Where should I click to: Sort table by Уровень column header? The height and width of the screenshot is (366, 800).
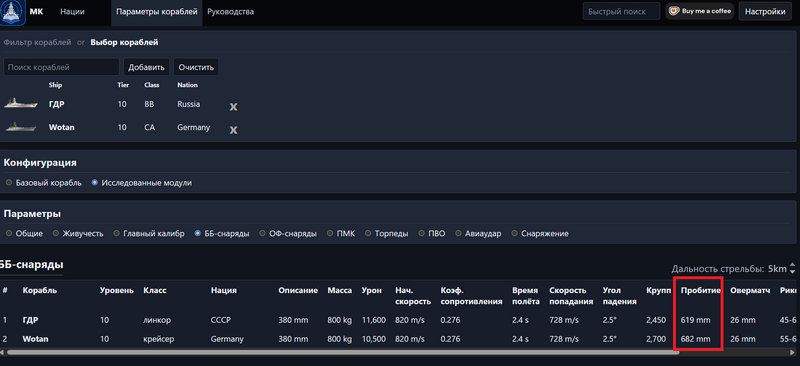coord(117,290)
